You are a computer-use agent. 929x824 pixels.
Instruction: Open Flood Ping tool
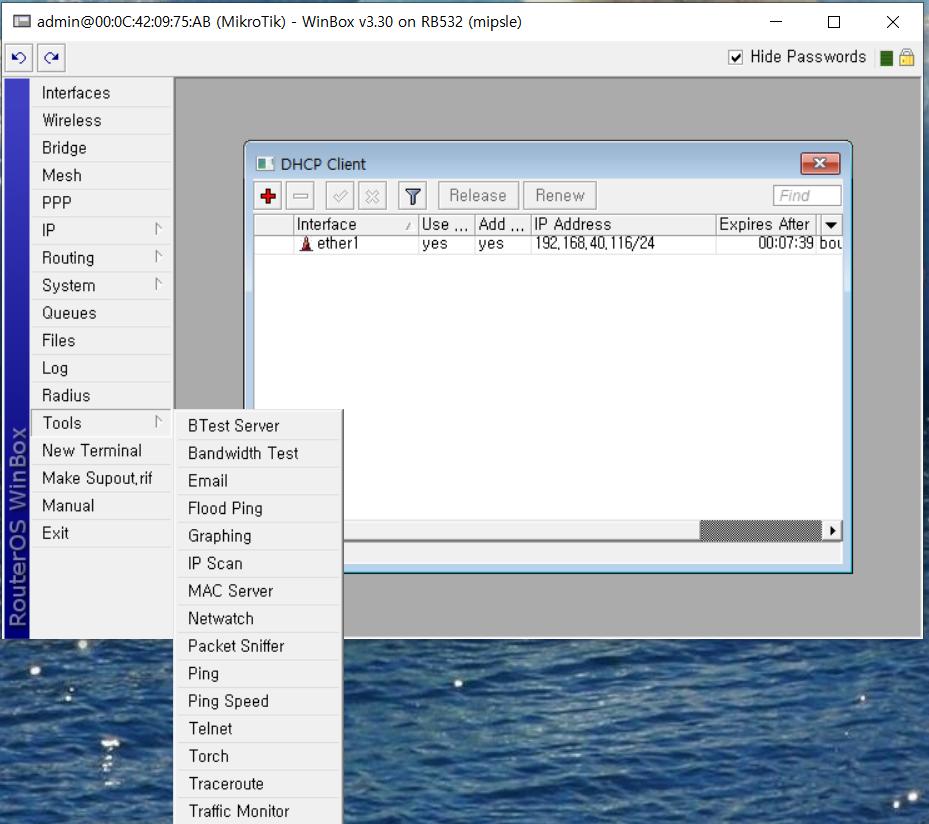259,508
